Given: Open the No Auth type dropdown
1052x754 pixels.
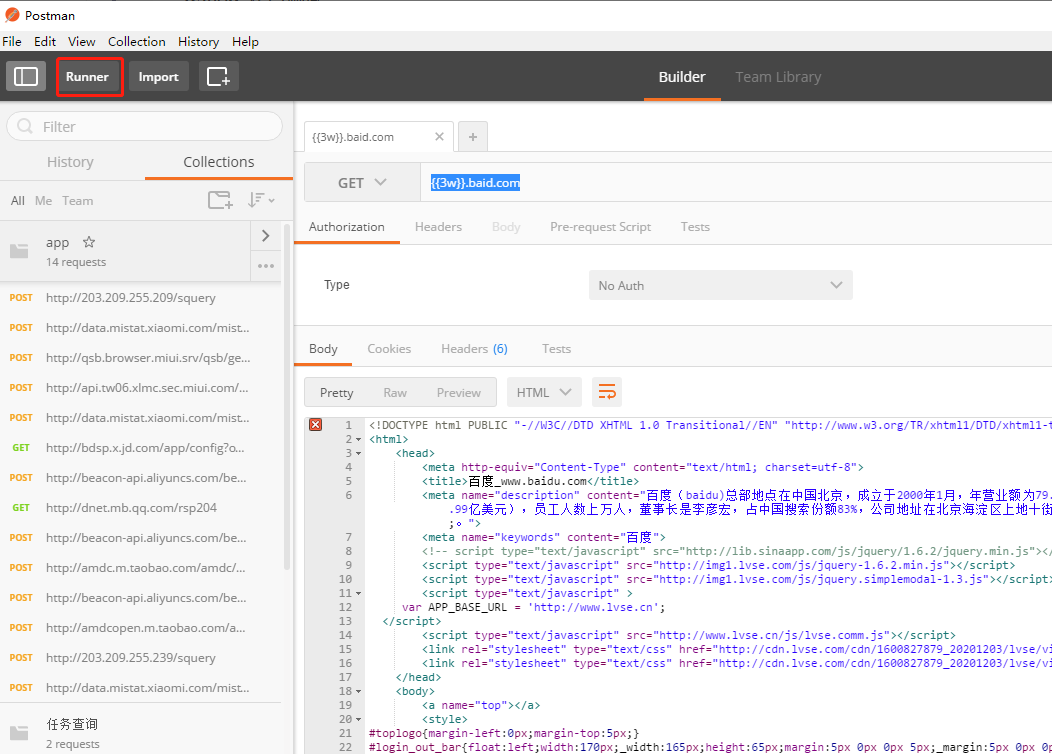Looking at the screenshot, I should tap(721, 285).
